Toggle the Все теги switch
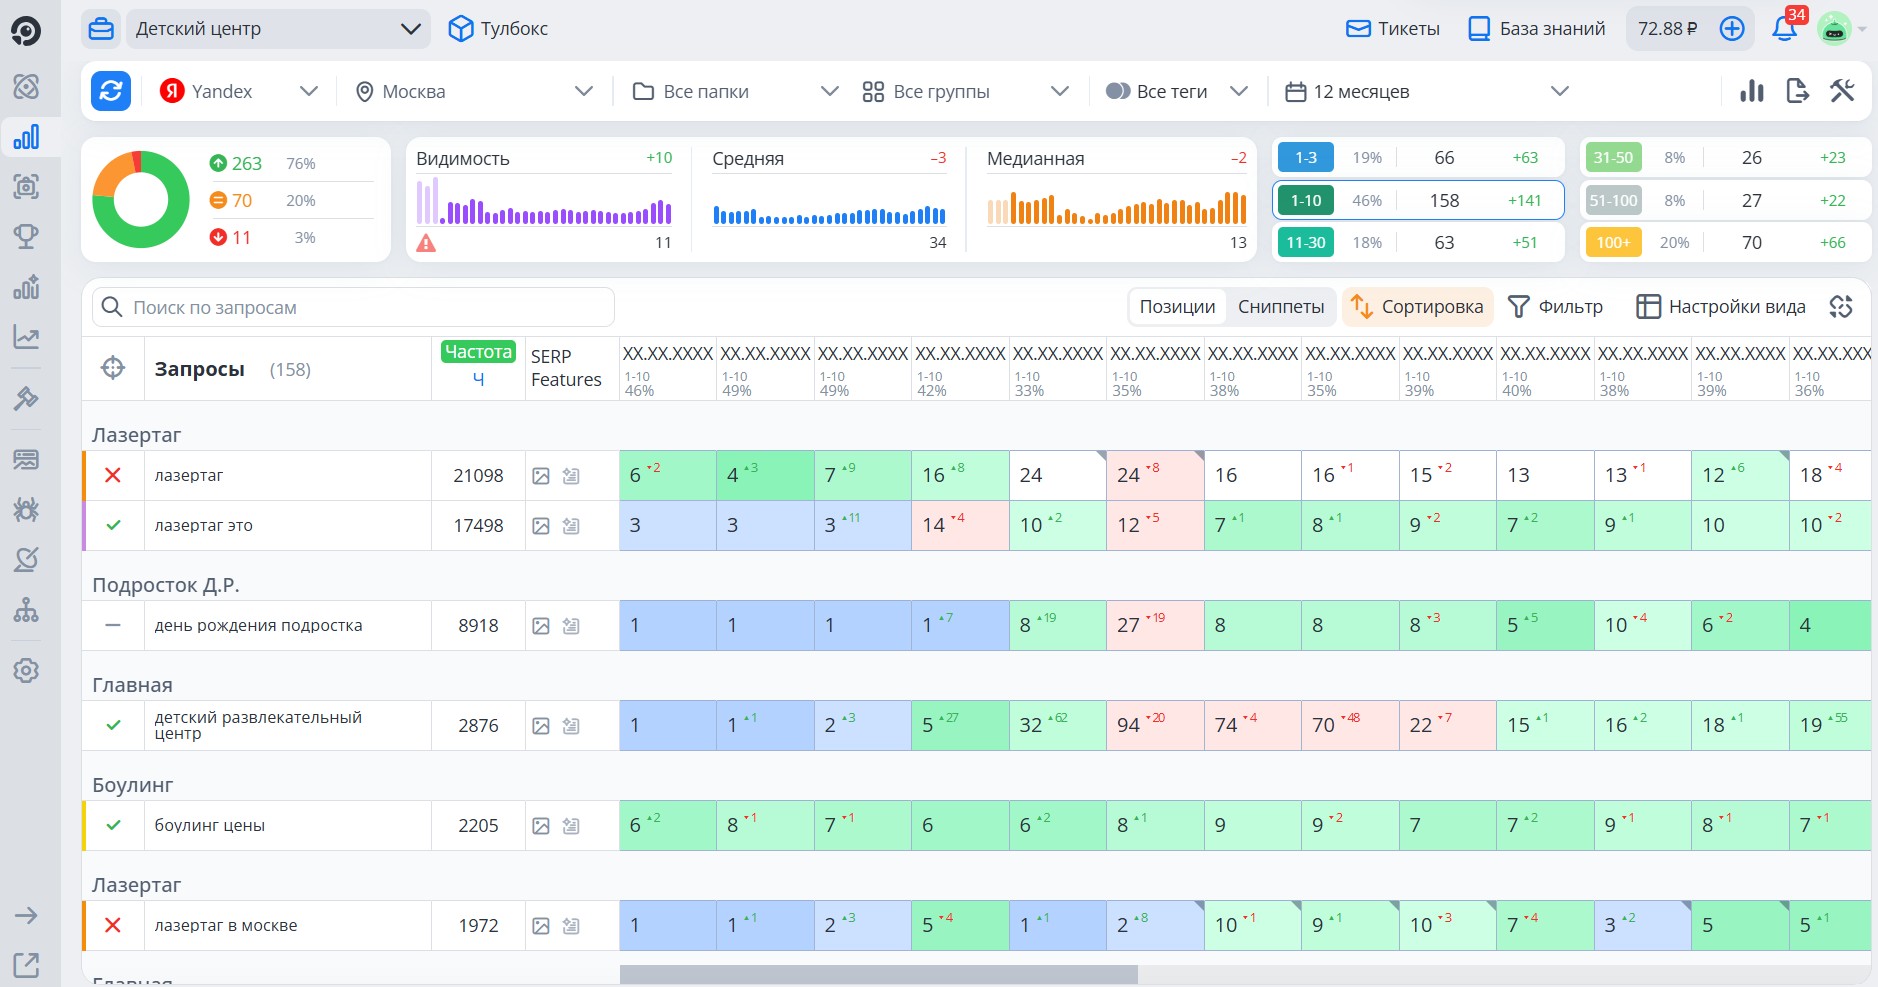 pos(1117,91)
